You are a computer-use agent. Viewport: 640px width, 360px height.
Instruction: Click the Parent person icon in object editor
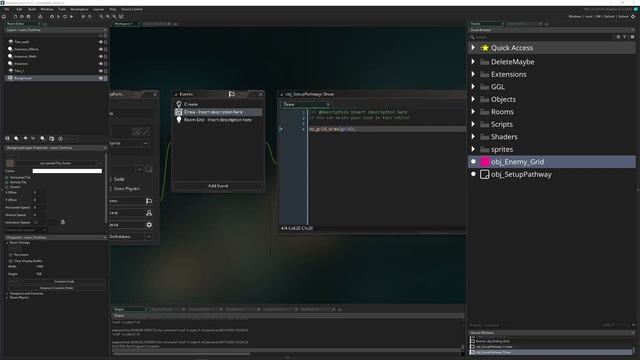149,213
